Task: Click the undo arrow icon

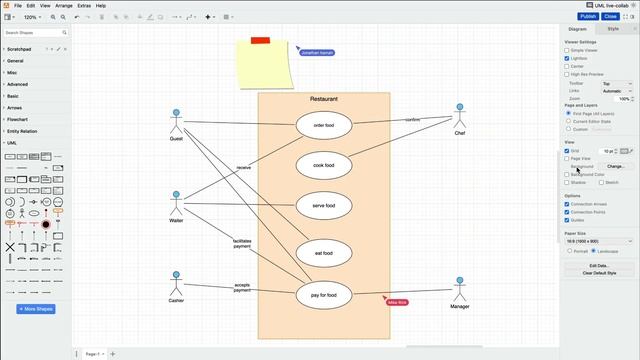Action: [77, 17]
